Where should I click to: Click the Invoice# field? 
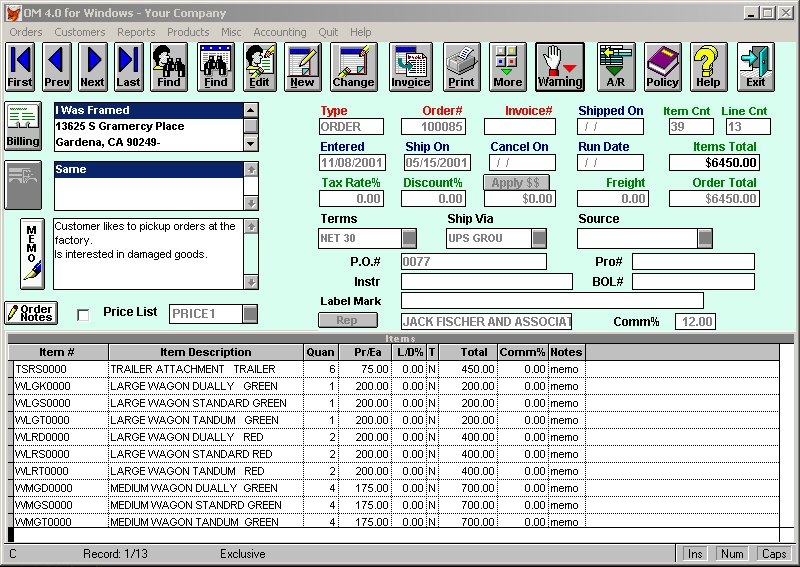pyautogui.click(x=519, y=127)
